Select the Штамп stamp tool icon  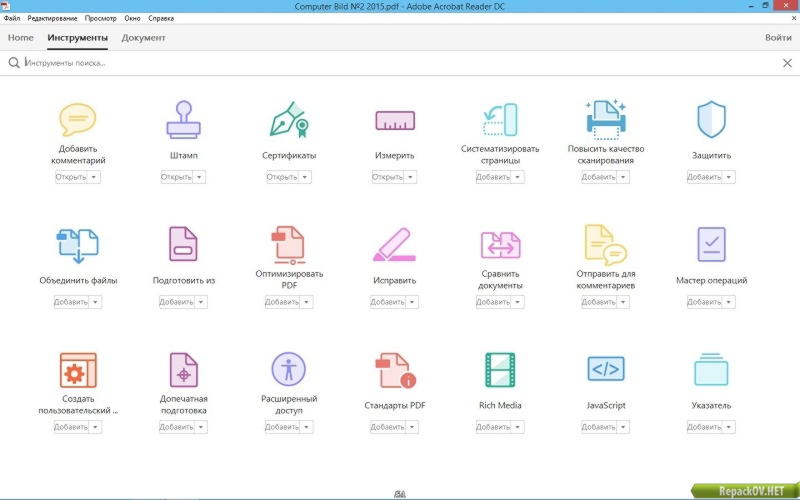click(184, 120)
